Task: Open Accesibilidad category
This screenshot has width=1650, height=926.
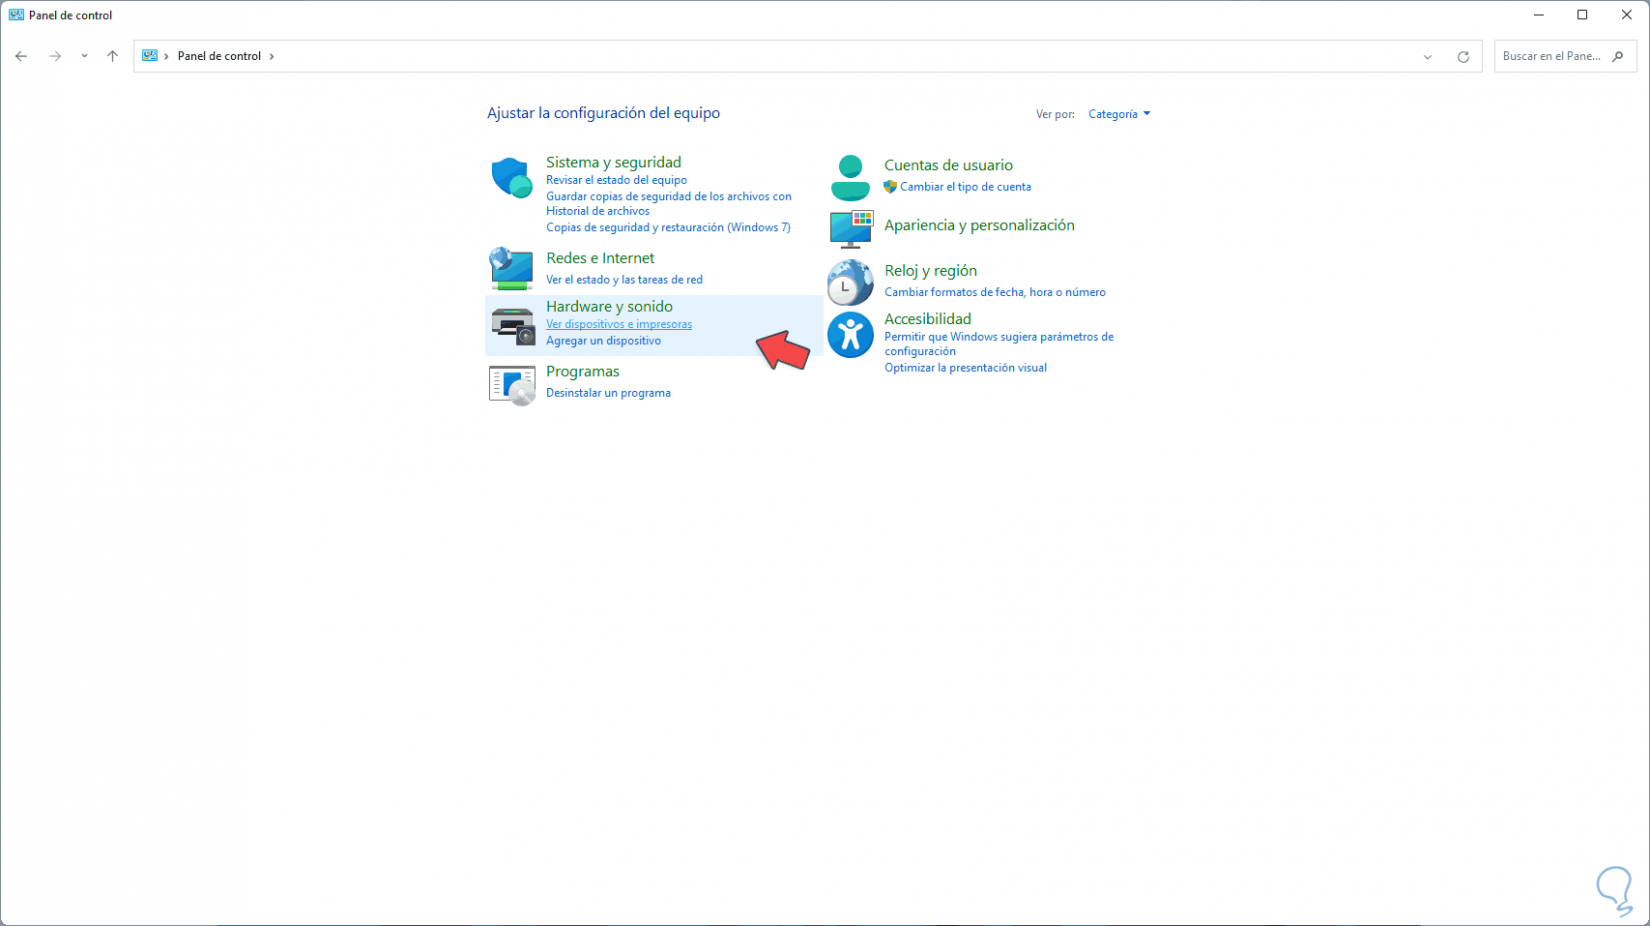Action: click(x=927, y=319)
